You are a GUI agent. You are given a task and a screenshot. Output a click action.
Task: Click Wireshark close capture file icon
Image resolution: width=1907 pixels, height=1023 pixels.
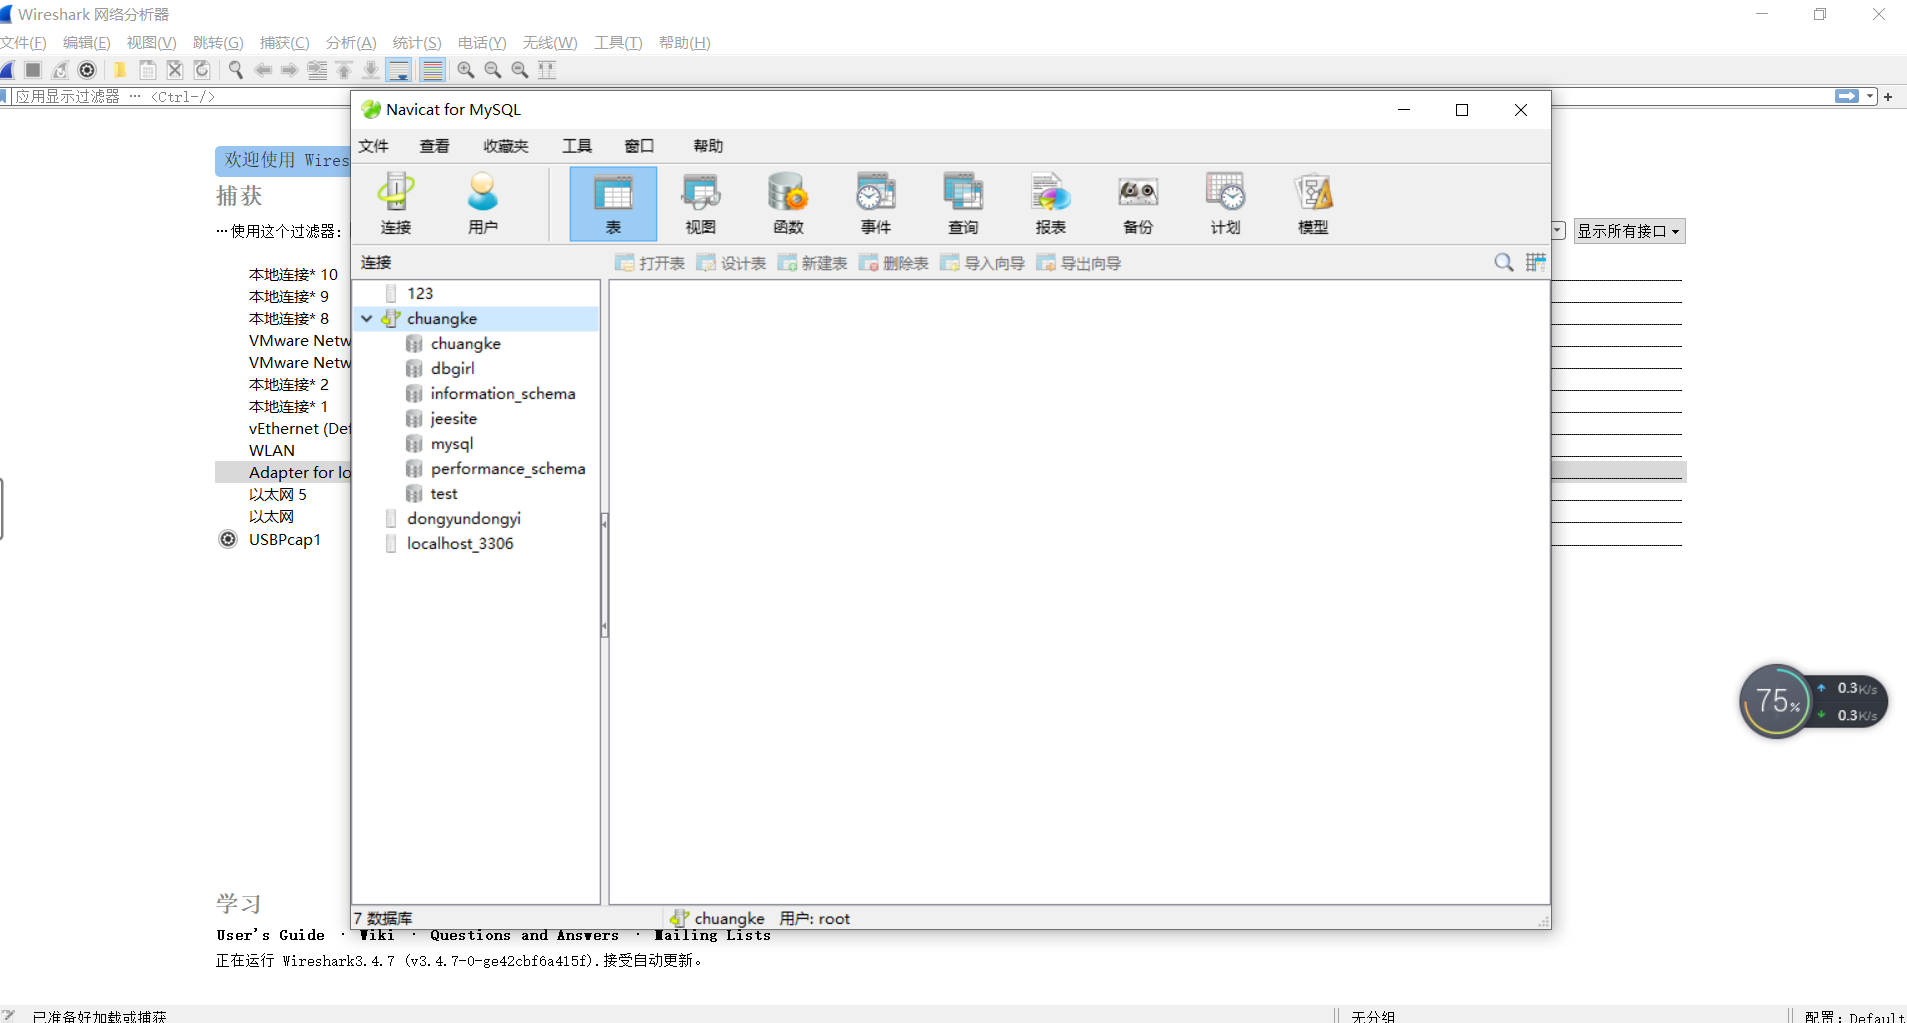[x=175, y=70]
